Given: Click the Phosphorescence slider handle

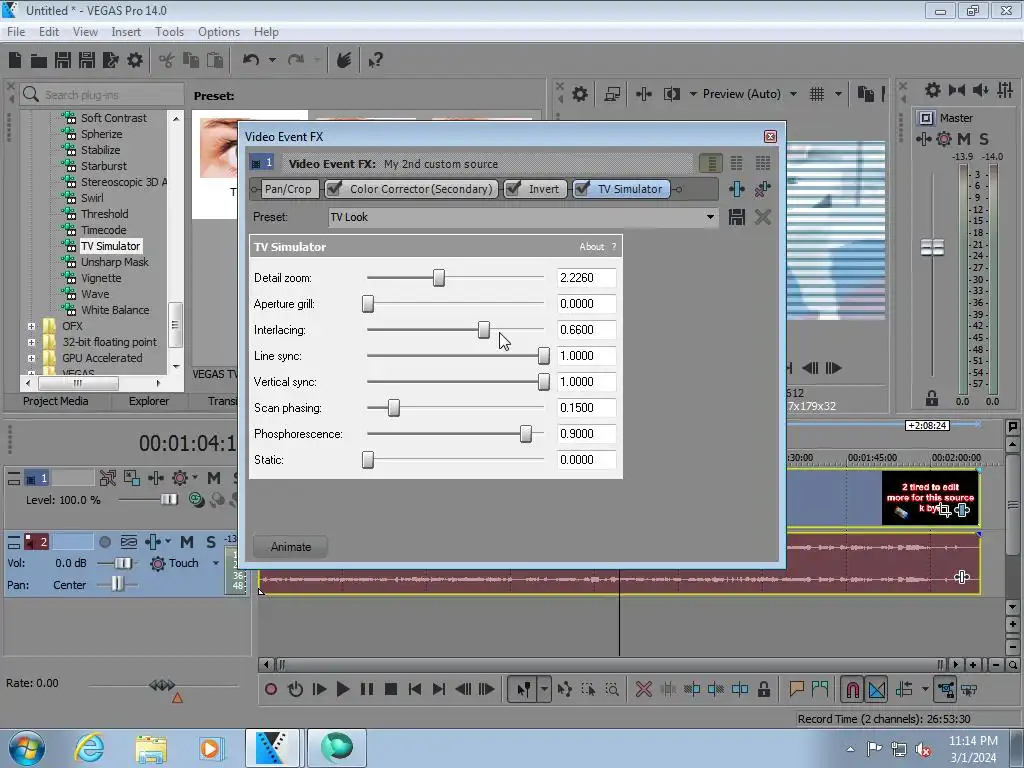Looking at the screenshot, I should 526,434.
